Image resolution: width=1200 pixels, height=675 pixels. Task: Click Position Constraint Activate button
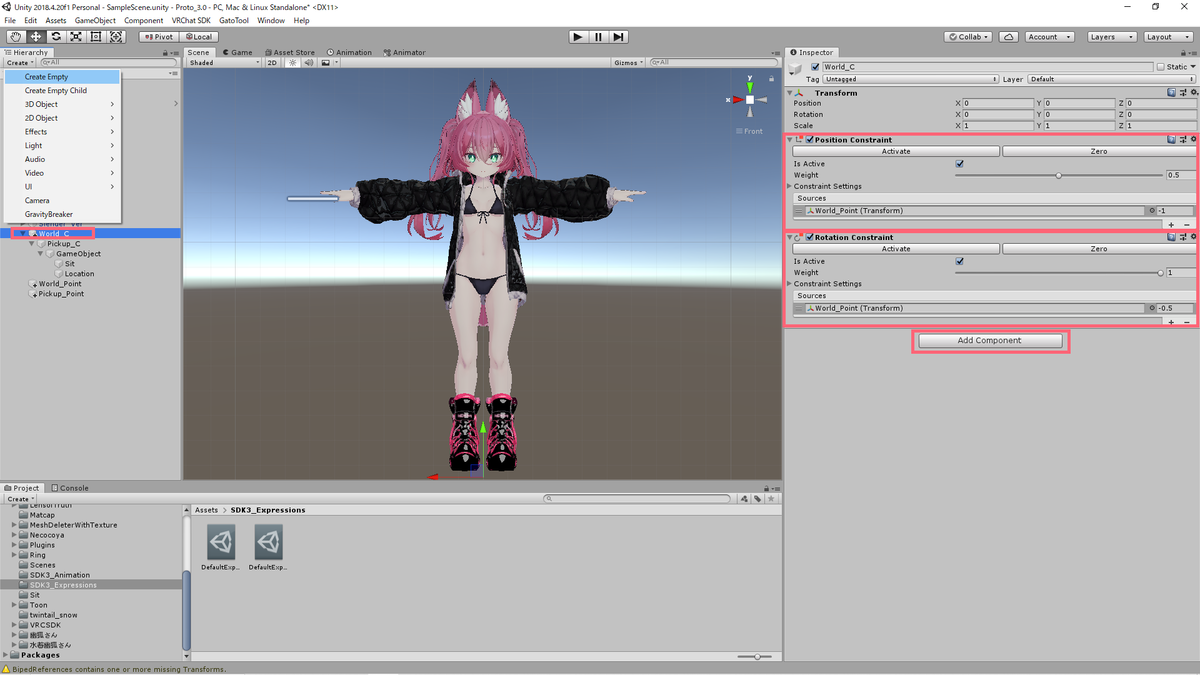coord(896,151)
